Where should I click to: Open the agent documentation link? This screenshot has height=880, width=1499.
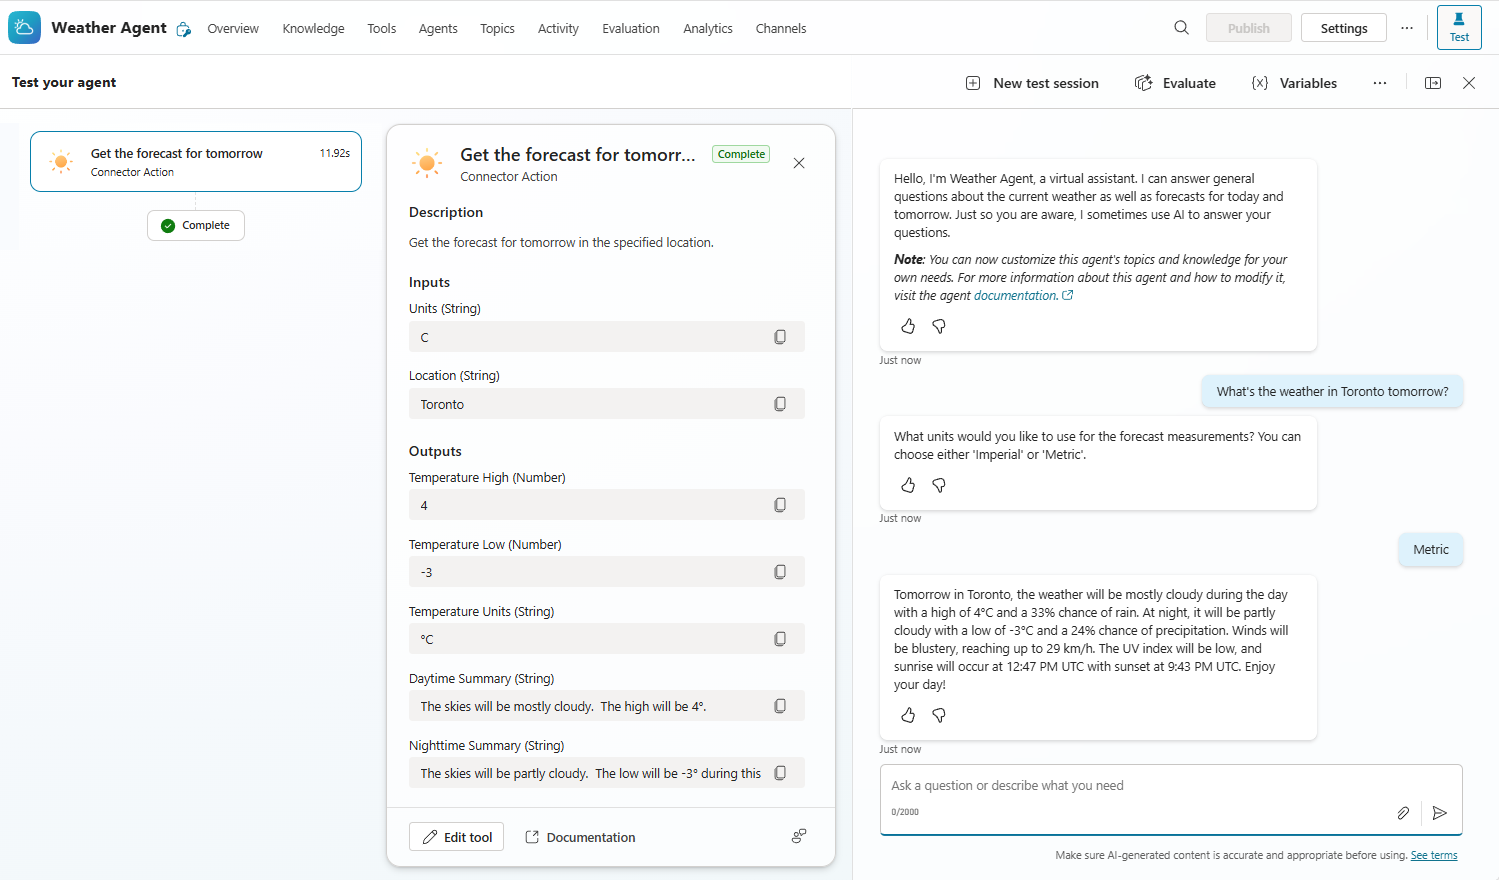[1017, 295]
